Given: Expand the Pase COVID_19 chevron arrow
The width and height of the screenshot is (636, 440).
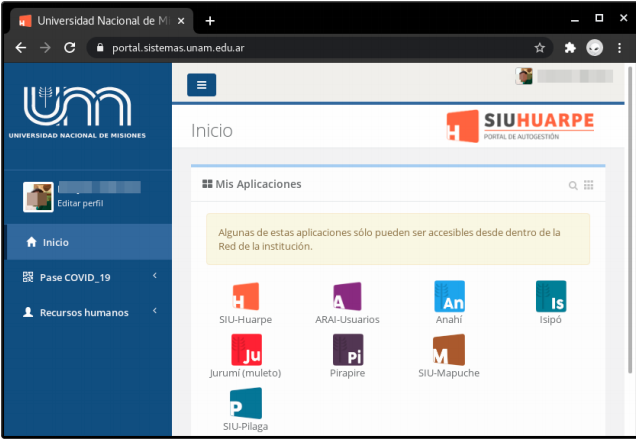Looking at the screenshot, I should tap(155, 276).
